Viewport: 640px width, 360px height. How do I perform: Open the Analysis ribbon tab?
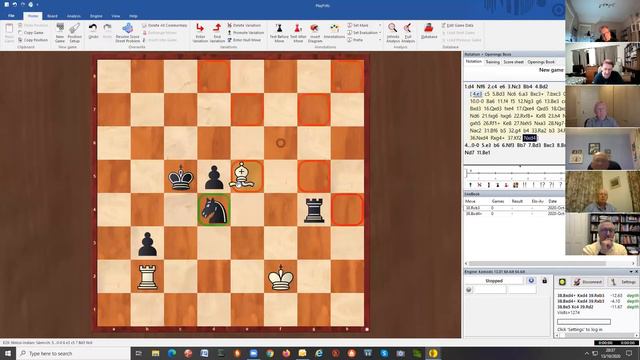pos(74,16)
